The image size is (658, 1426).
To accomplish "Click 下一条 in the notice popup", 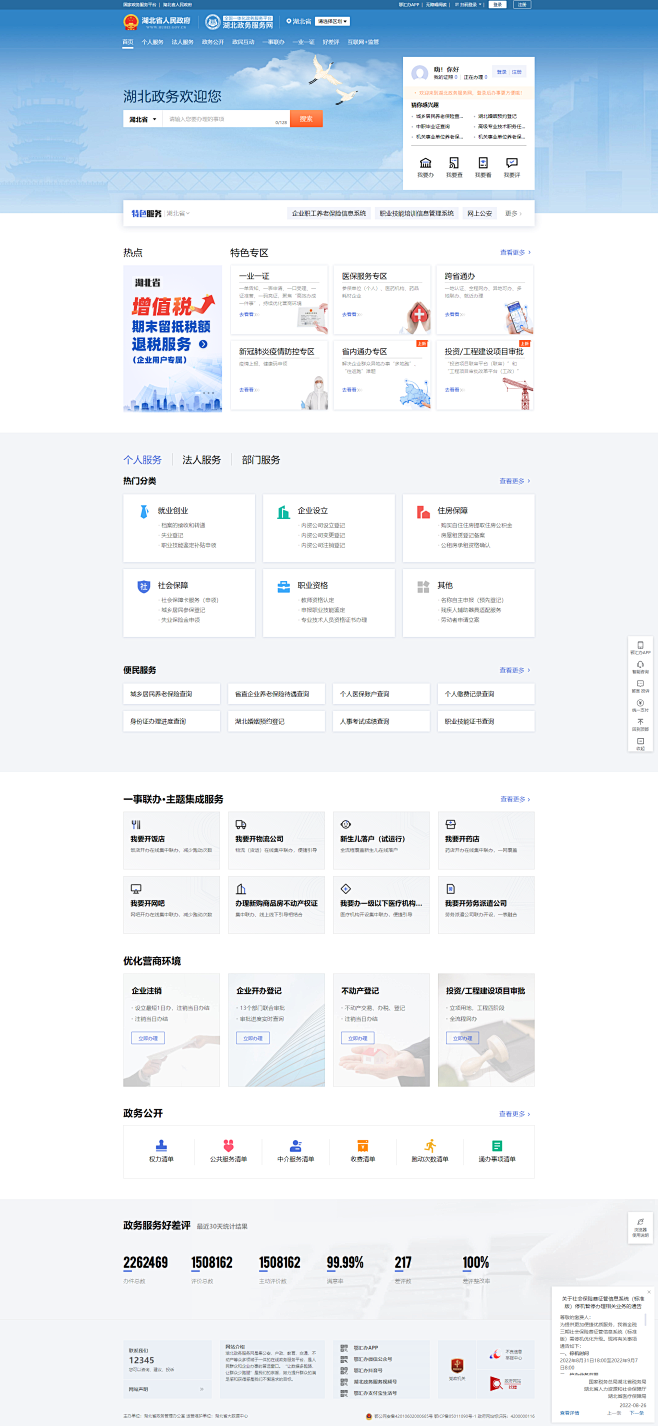I will 636,1413.
